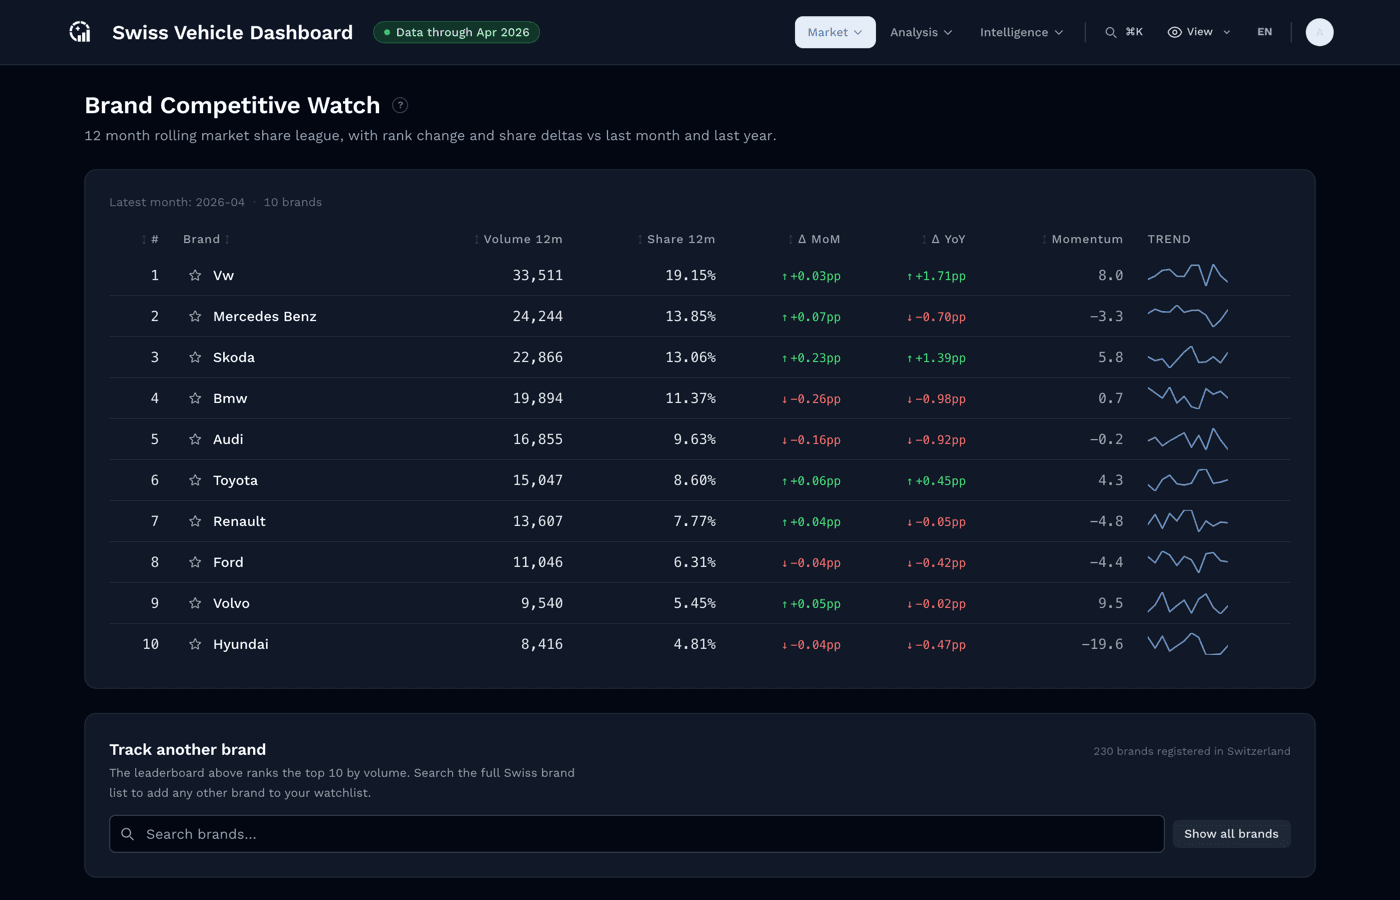Click the Latest month 2026-04 label
Image resolution: width=1400 pixels, height=900 pixels.
(177, 202)
